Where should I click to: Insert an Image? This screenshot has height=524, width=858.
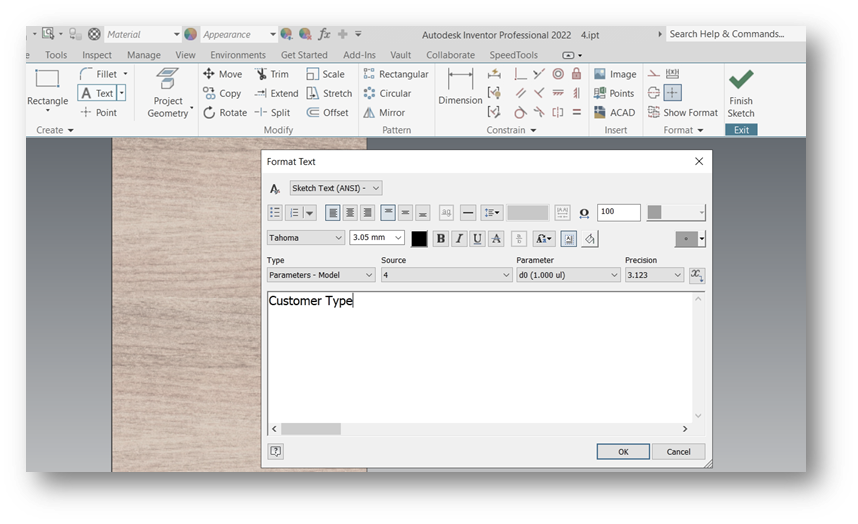click(615, 74)
